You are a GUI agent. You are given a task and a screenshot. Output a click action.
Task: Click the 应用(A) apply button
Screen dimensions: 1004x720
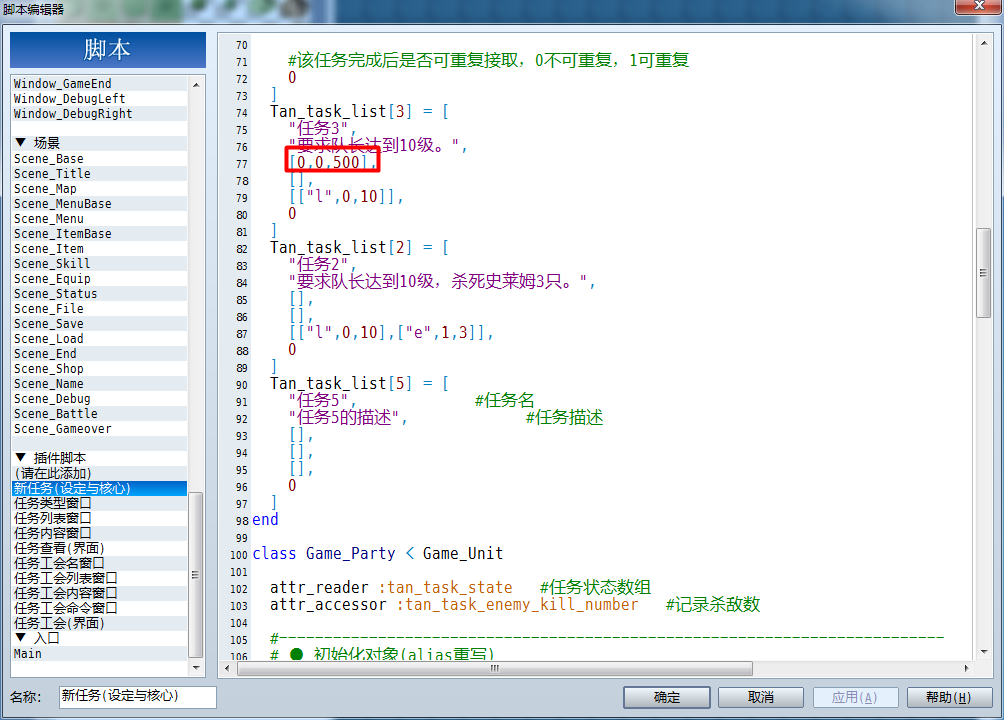(855, 697)
